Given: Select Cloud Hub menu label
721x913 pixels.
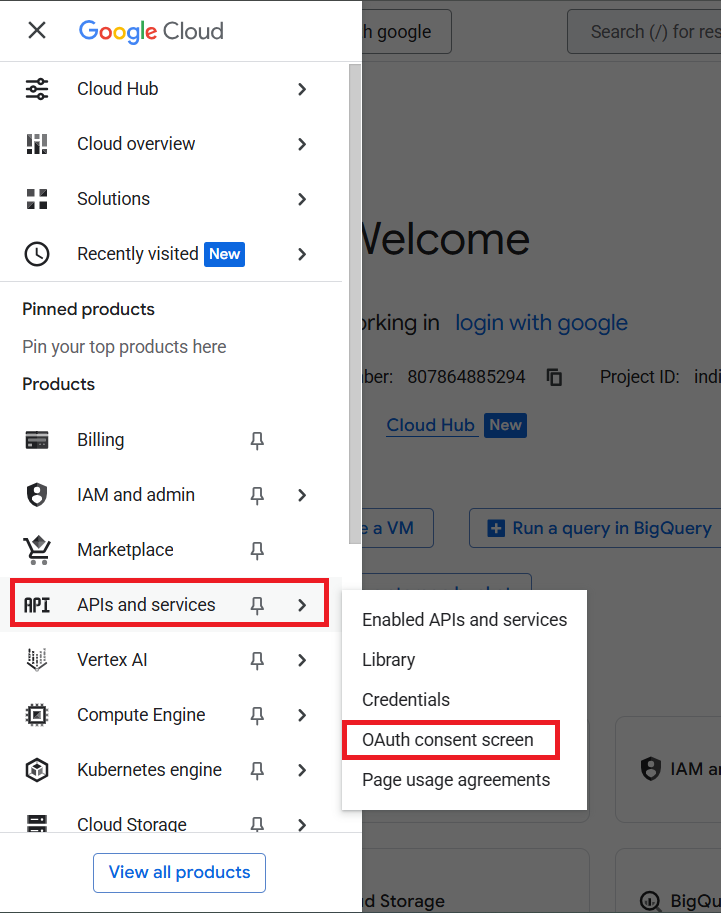Looking at the screenshot, I should coord(118,89).
